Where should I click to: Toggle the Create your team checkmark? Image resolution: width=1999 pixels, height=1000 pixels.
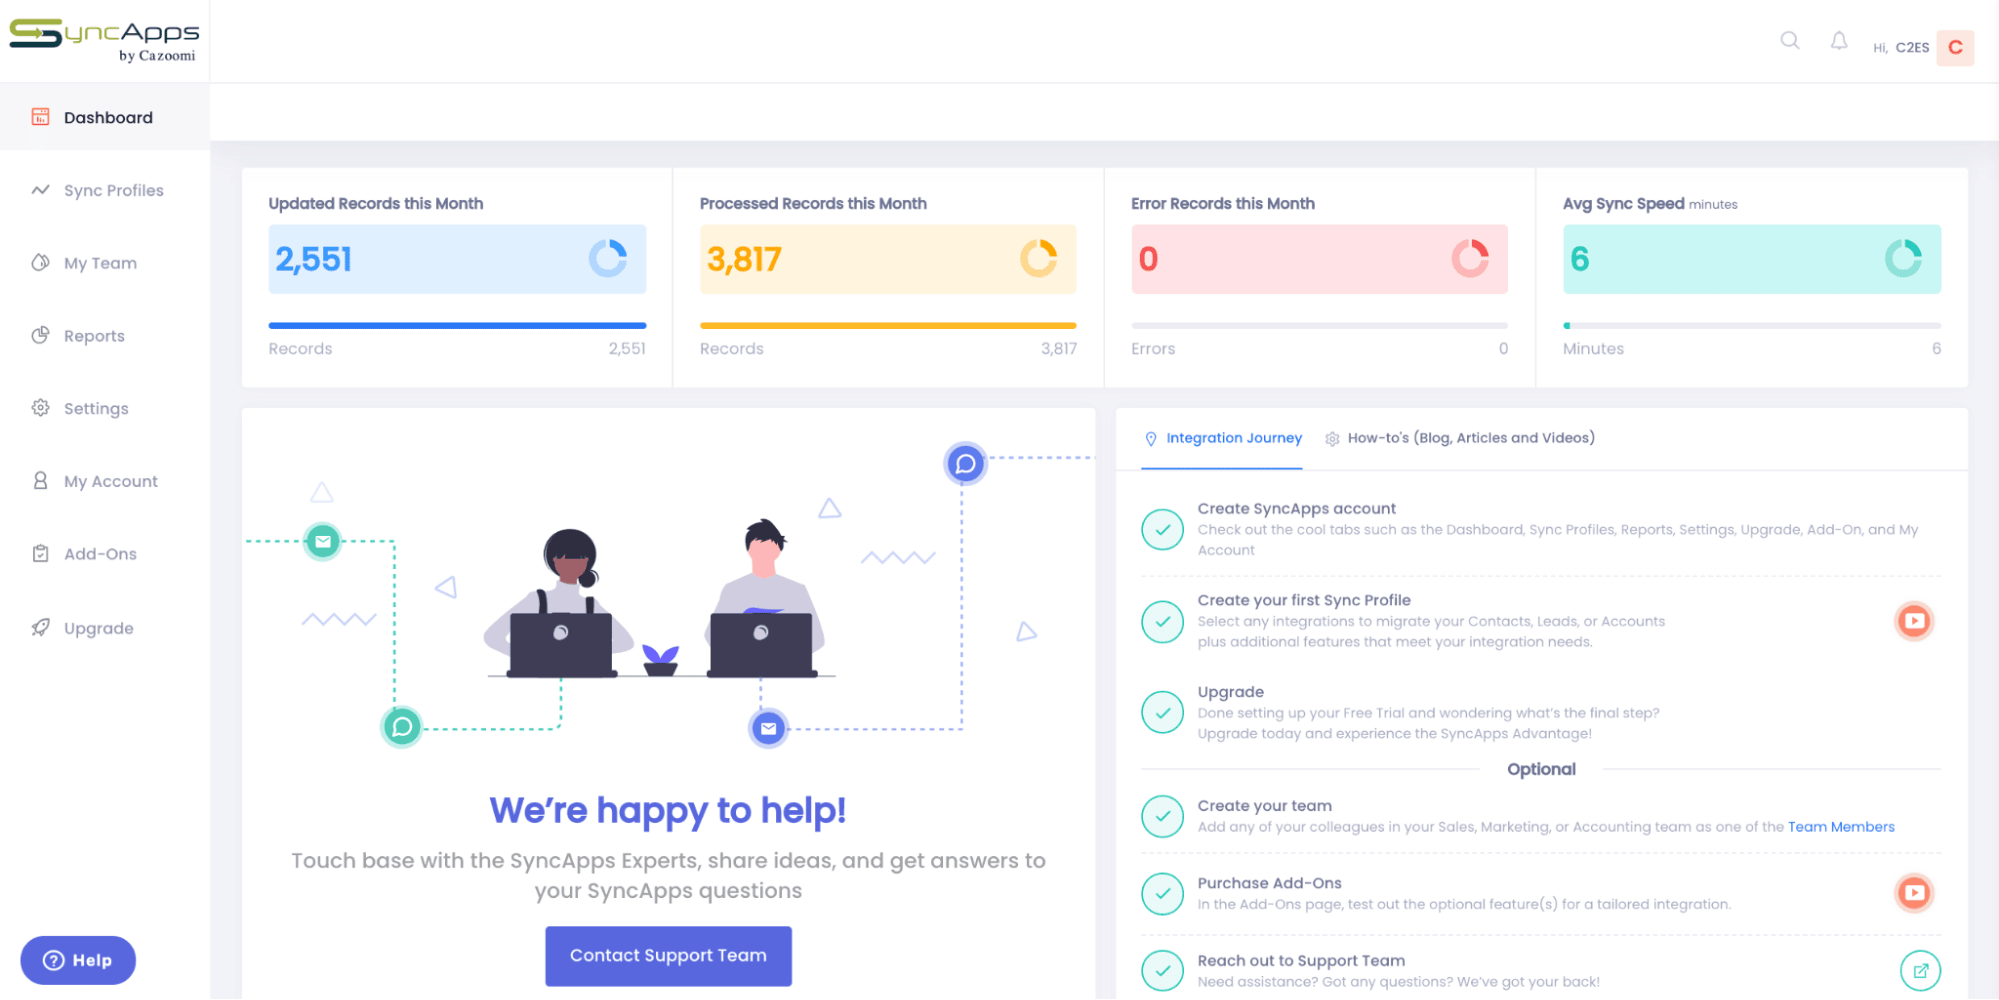click(x=1162, y=816)
